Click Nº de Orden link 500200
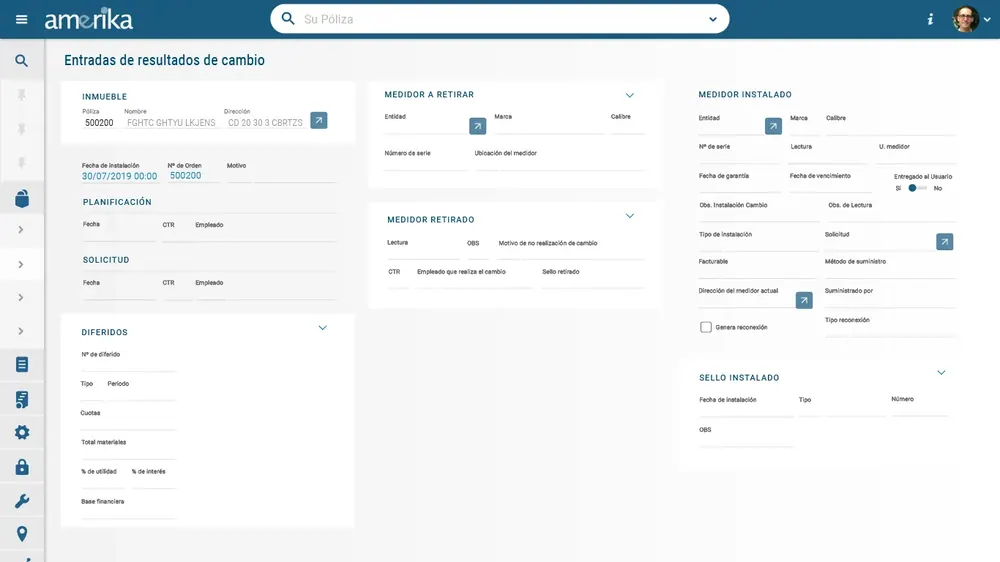This screenshot has height=562, width=1000. (186, 175)
